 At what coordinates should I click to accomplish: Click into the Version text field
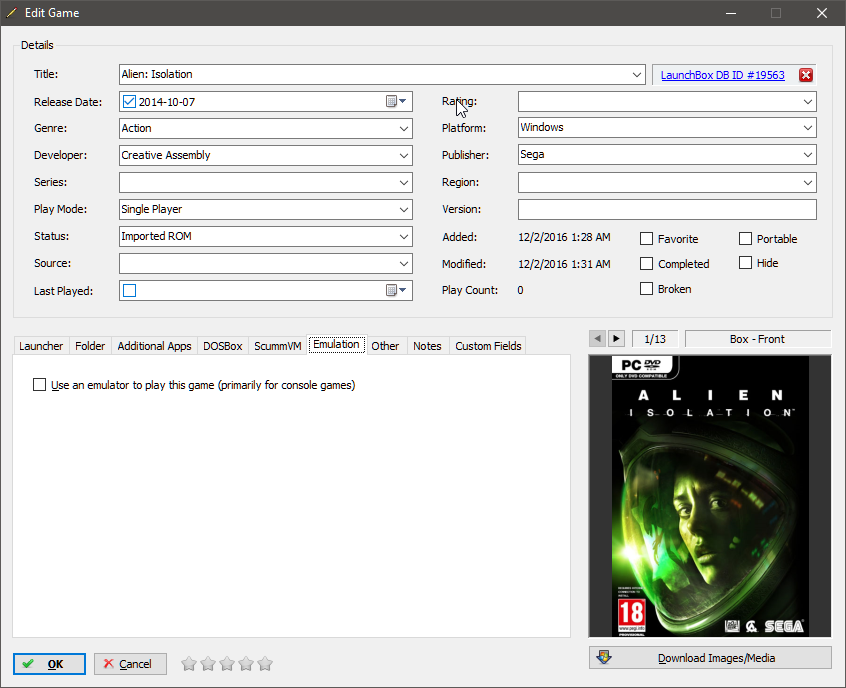(667, 209)
